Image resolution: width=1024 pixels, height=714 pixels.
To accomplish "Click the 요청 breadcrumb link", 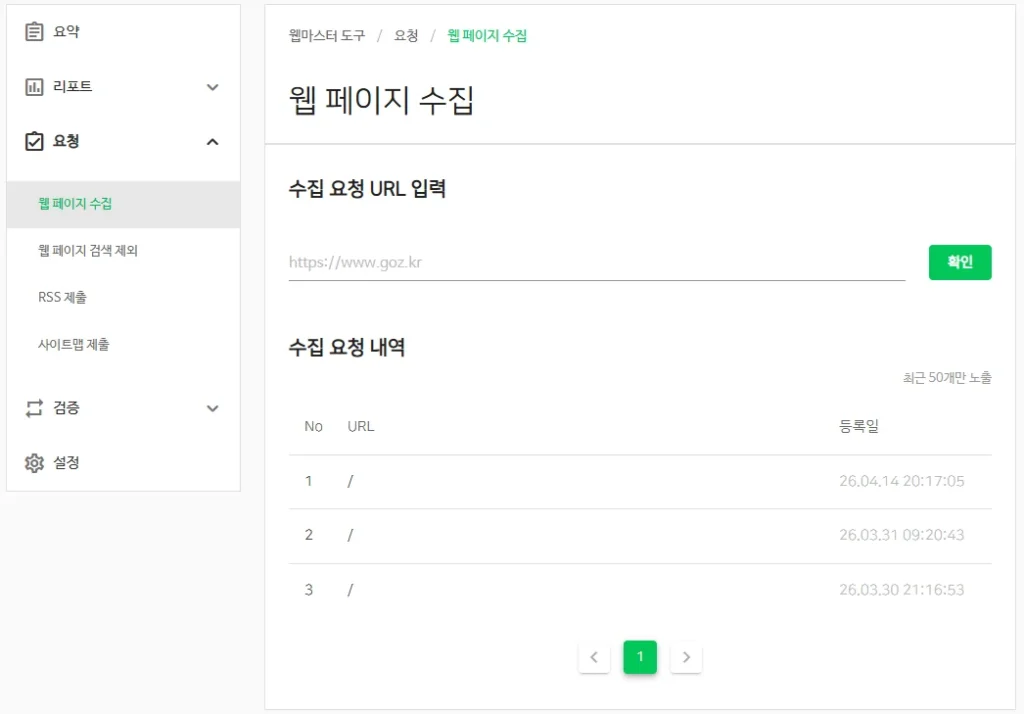I will [406, 36].
